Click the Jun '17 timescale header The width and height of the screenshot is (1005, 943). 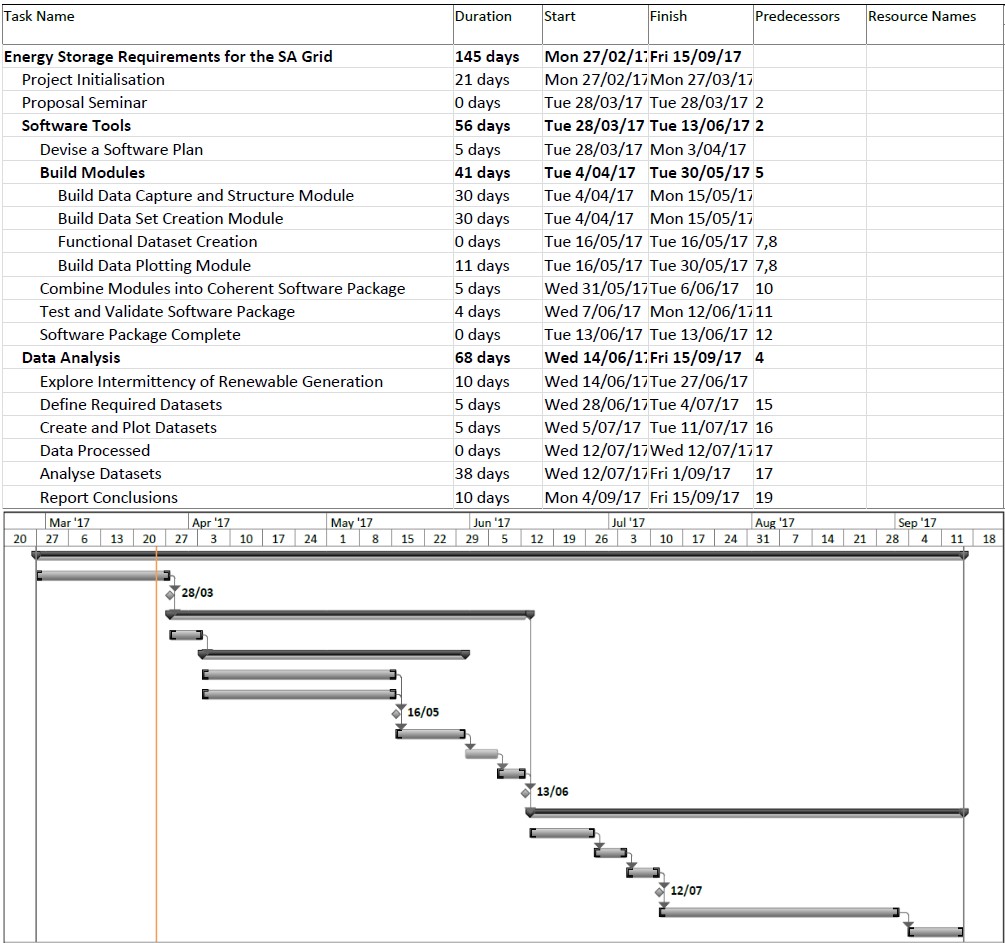tap(492, 522)
